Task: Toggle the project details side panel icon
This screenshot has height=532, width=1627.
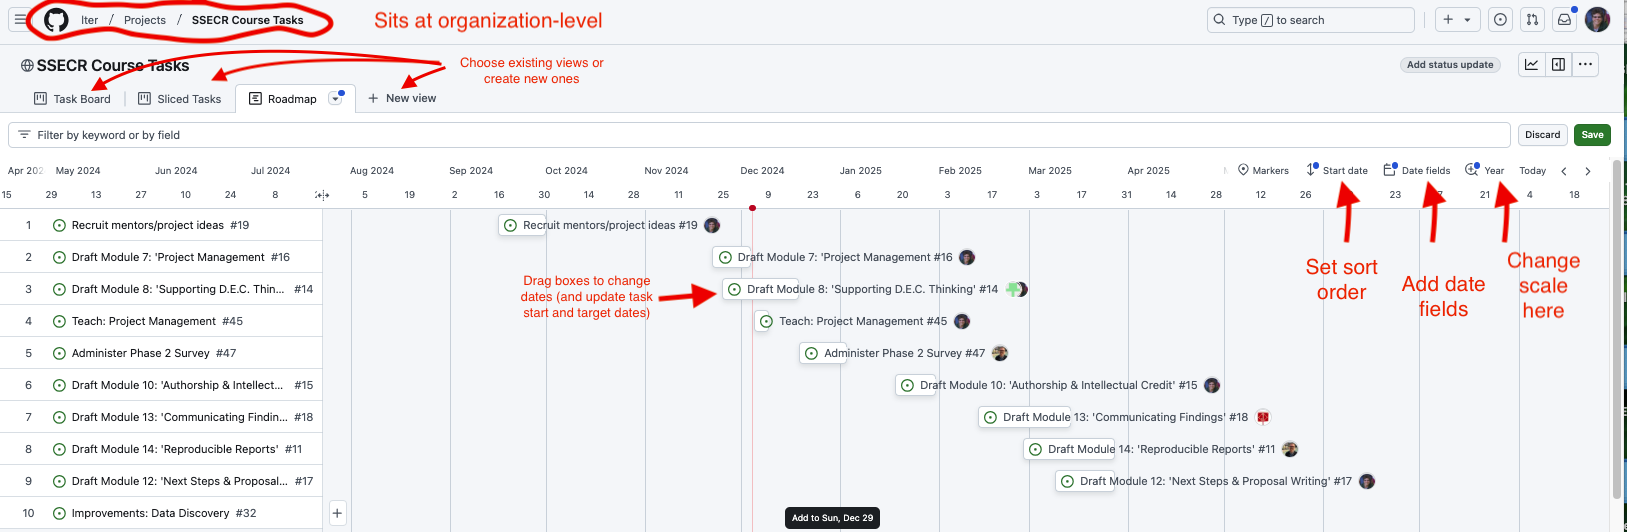Action: (x=1558, y=65)
